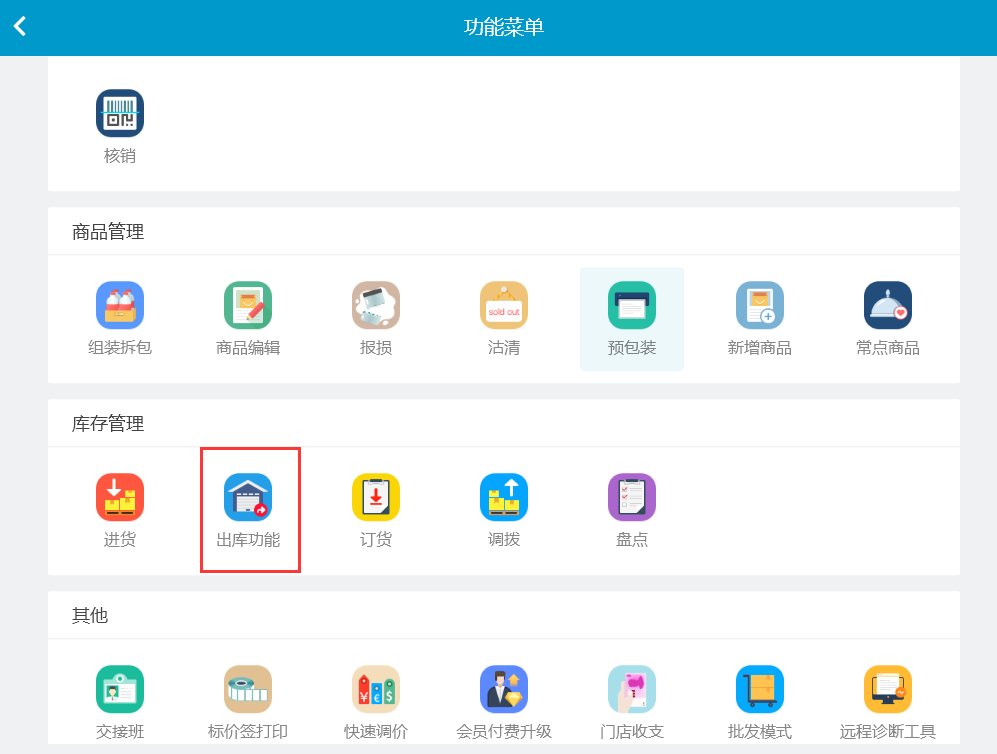Open 沽清 sold out management
This screenshot has width=997, height=754.
point(504,319)
